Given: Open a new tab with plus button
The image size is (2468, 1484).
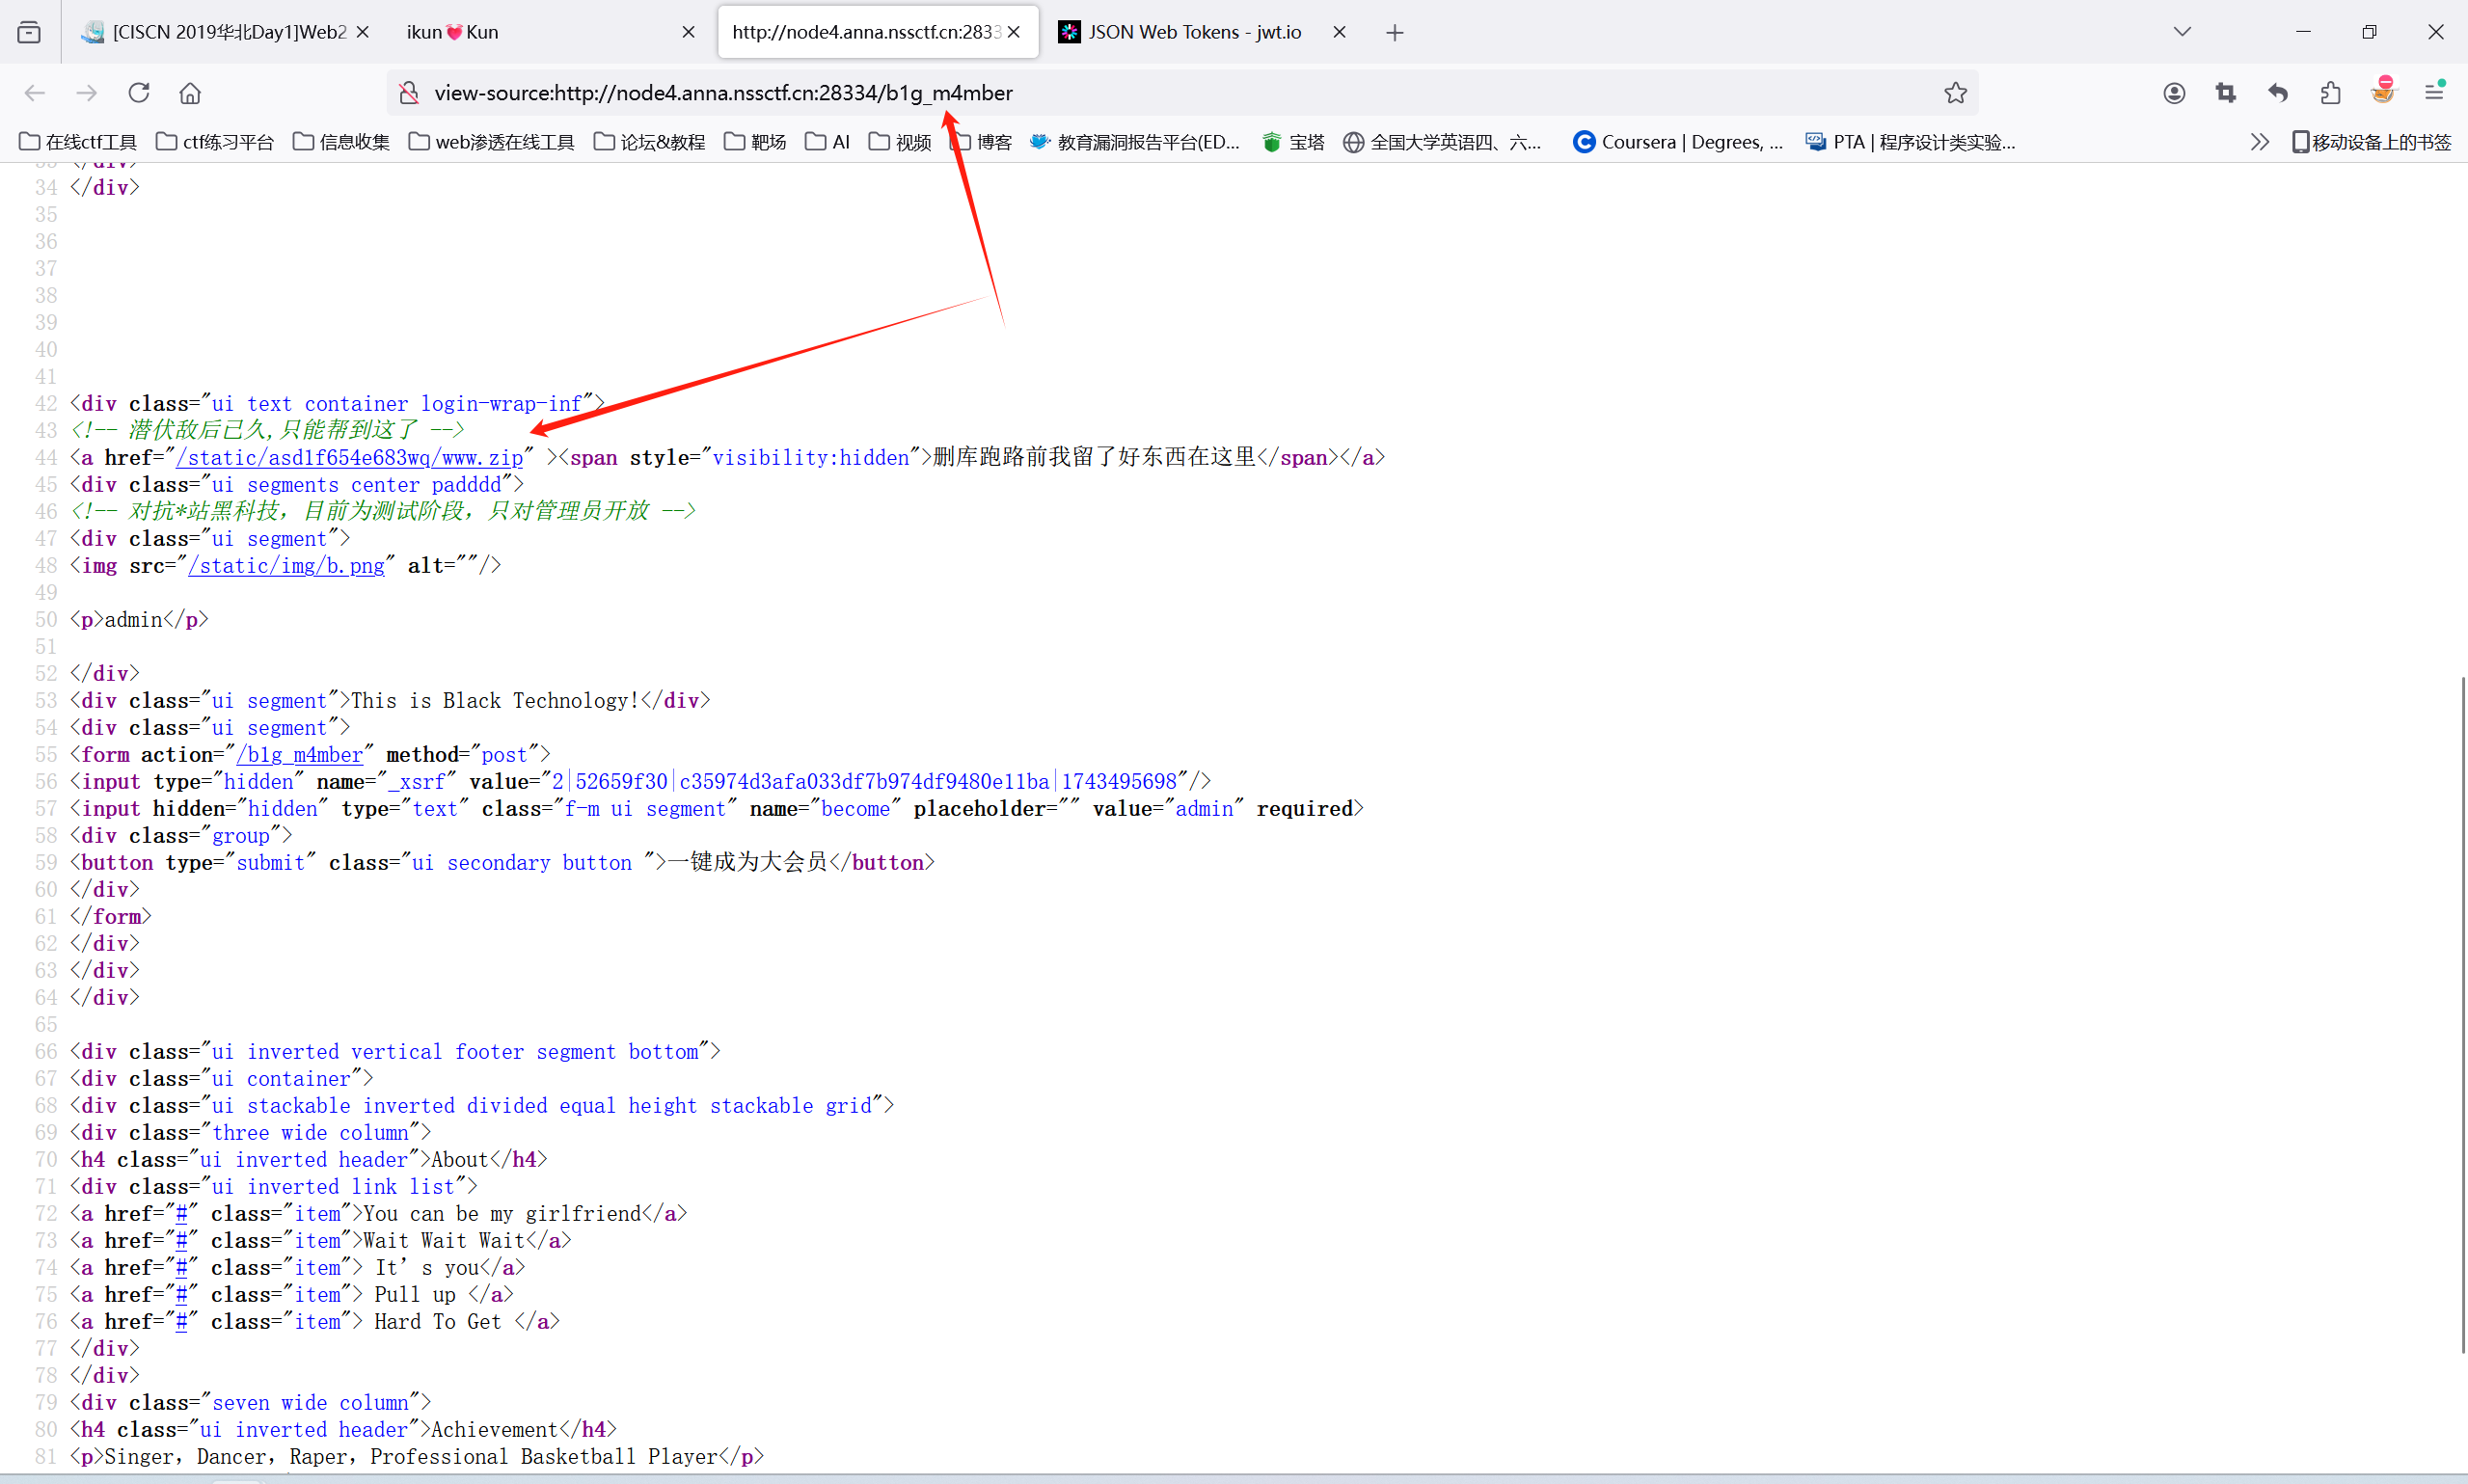Looking at the screenshot, I should [x=1394, y=32].
